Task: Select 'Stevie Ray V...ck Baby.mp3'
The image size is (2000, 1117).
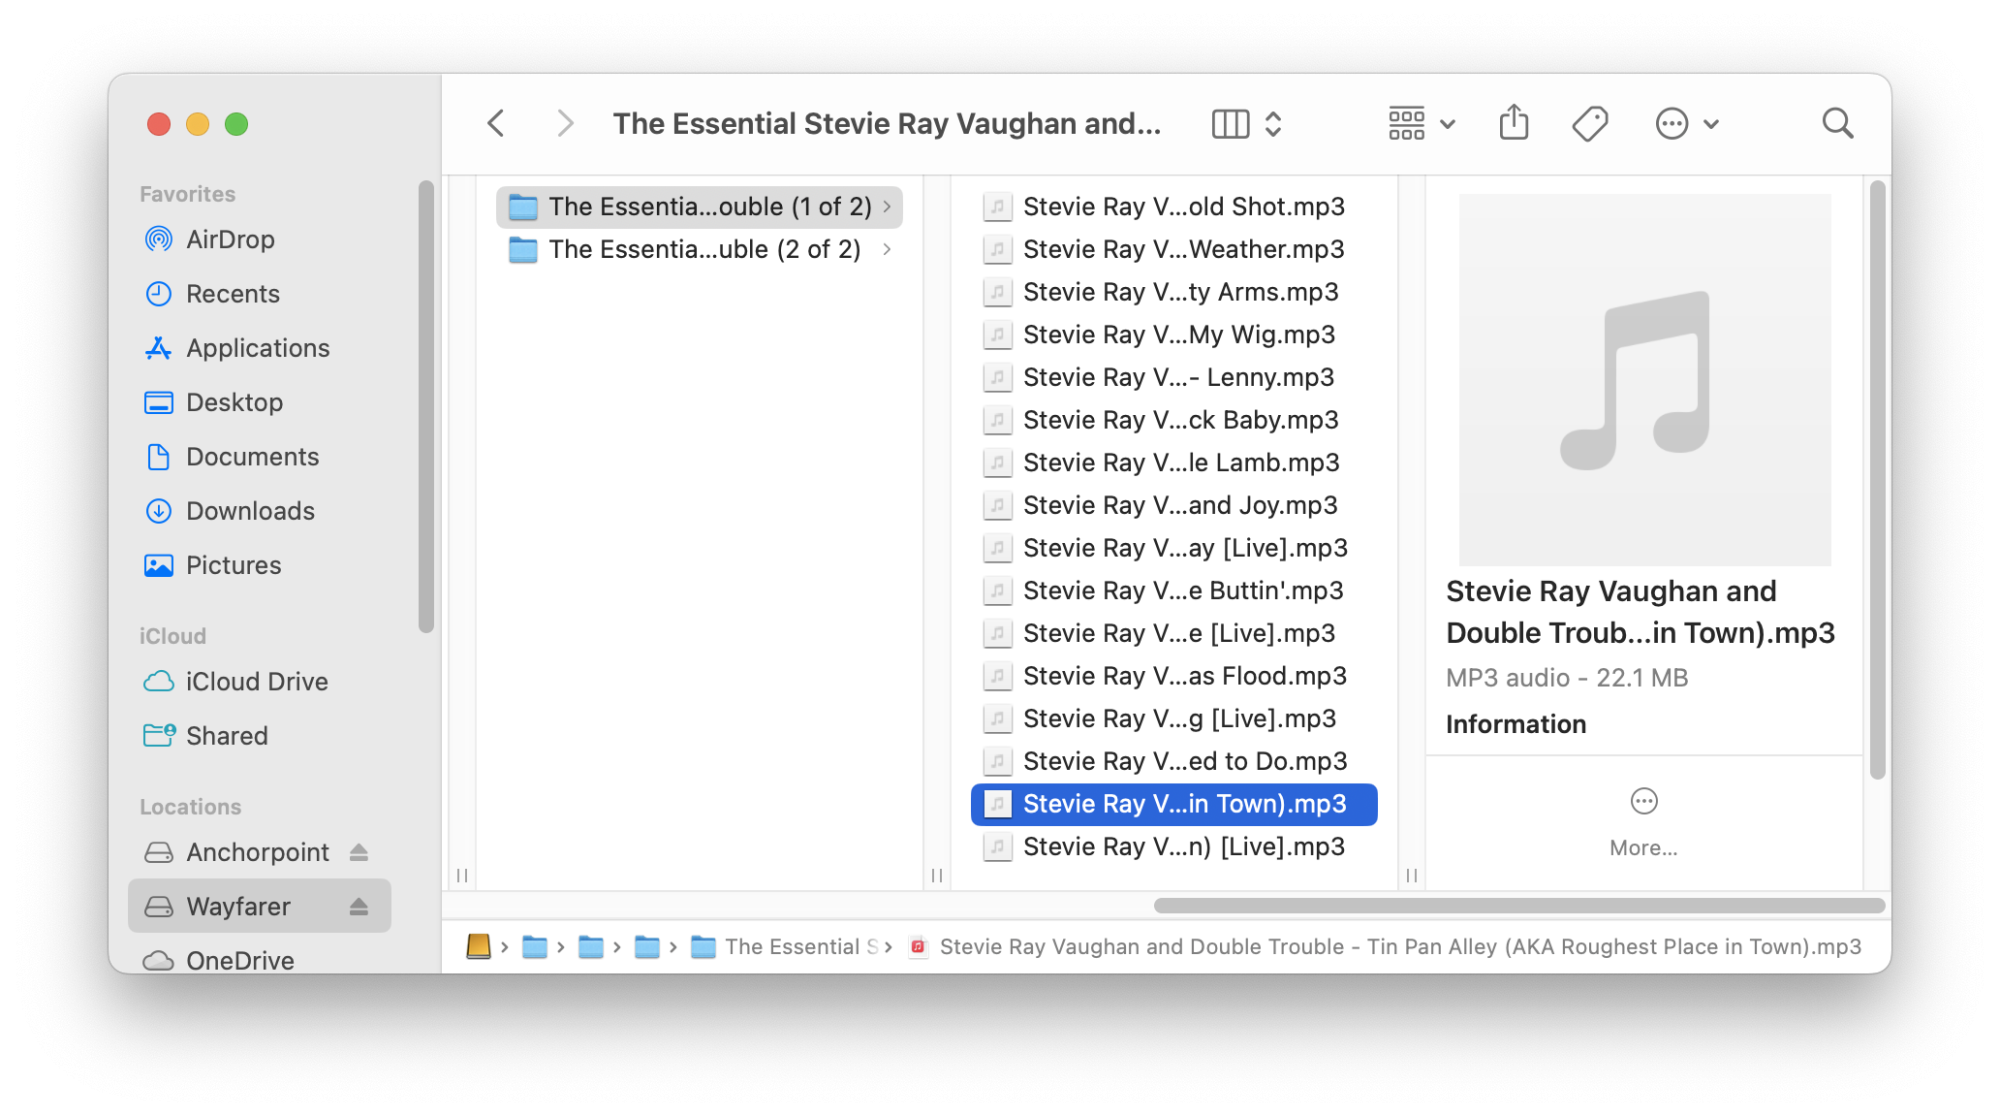Action: [x=1174, y=420]
